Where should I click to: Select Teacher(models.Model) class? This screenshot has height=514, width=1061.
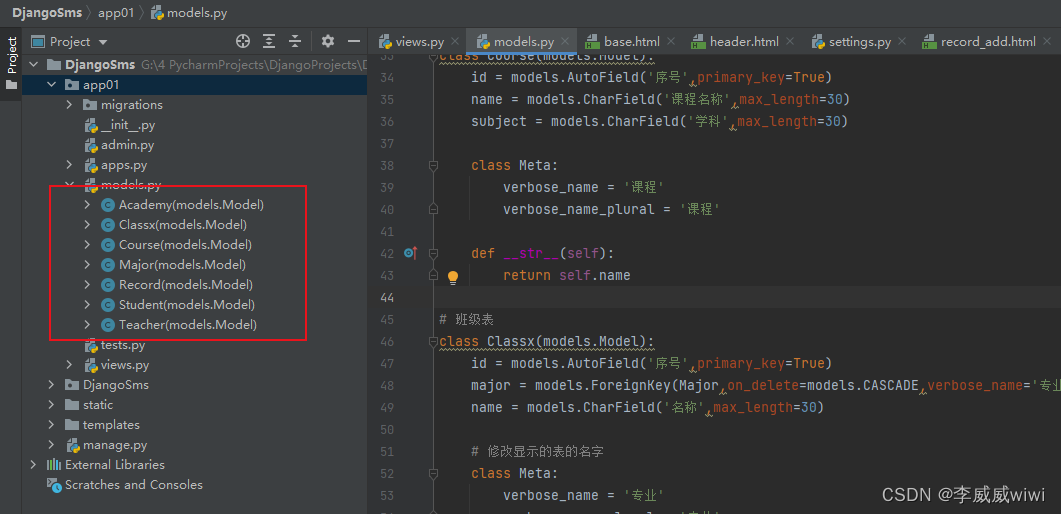click(188, 325)
